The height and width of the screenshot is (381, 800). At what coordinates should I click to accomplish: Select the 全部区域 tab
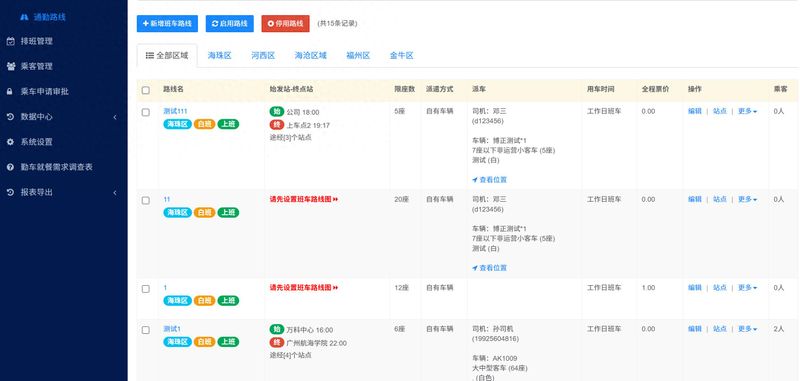pos(167,56)
